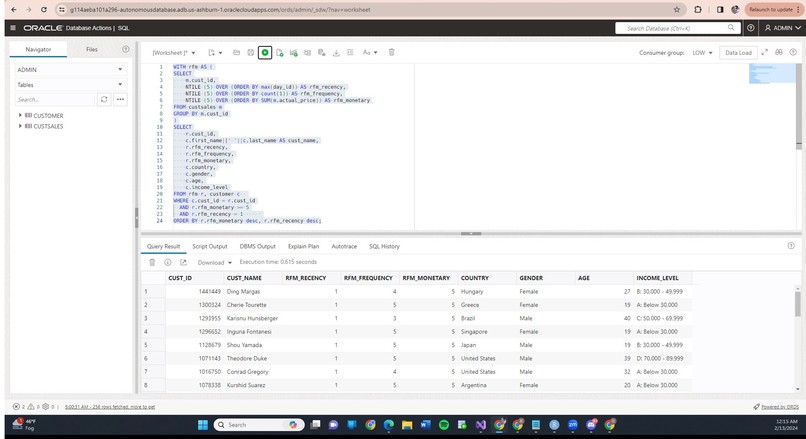Select the Ding Margas customer name cell
Image resolution: width=806 pixels, height=439 pixels.
pyautogui.click(x=253, y=291)
